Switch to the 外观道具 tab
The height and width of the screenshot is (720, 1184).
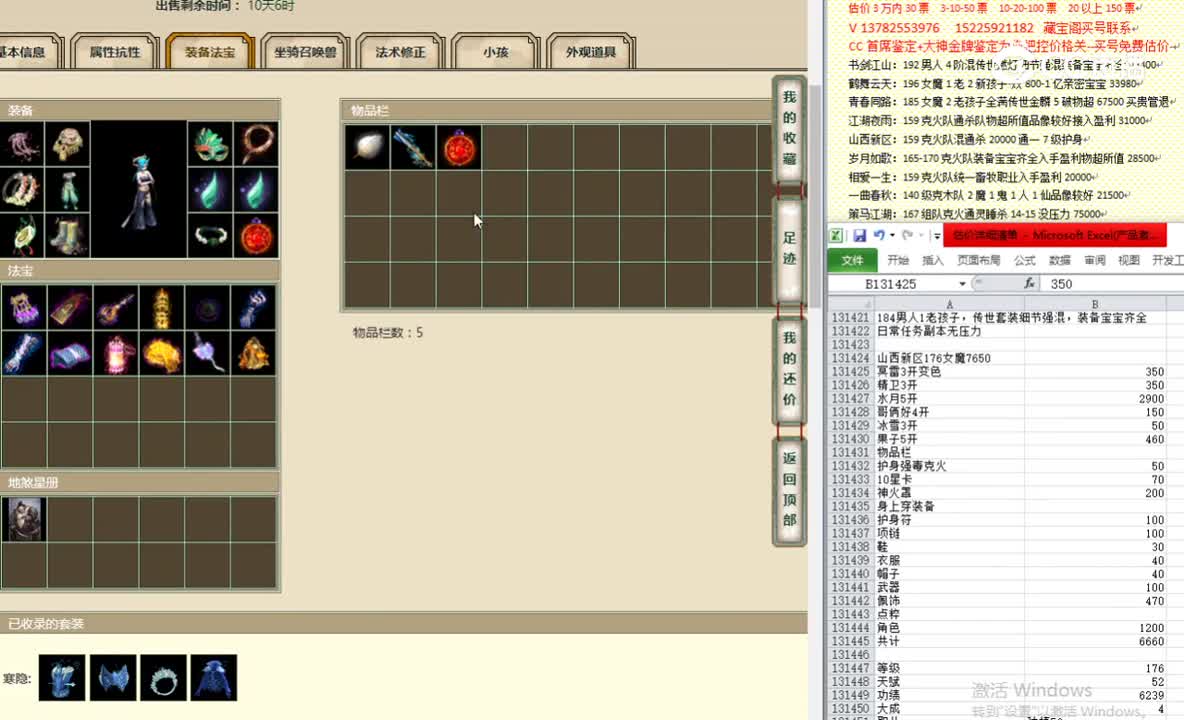pyautogui.click(x=590, y=51)
